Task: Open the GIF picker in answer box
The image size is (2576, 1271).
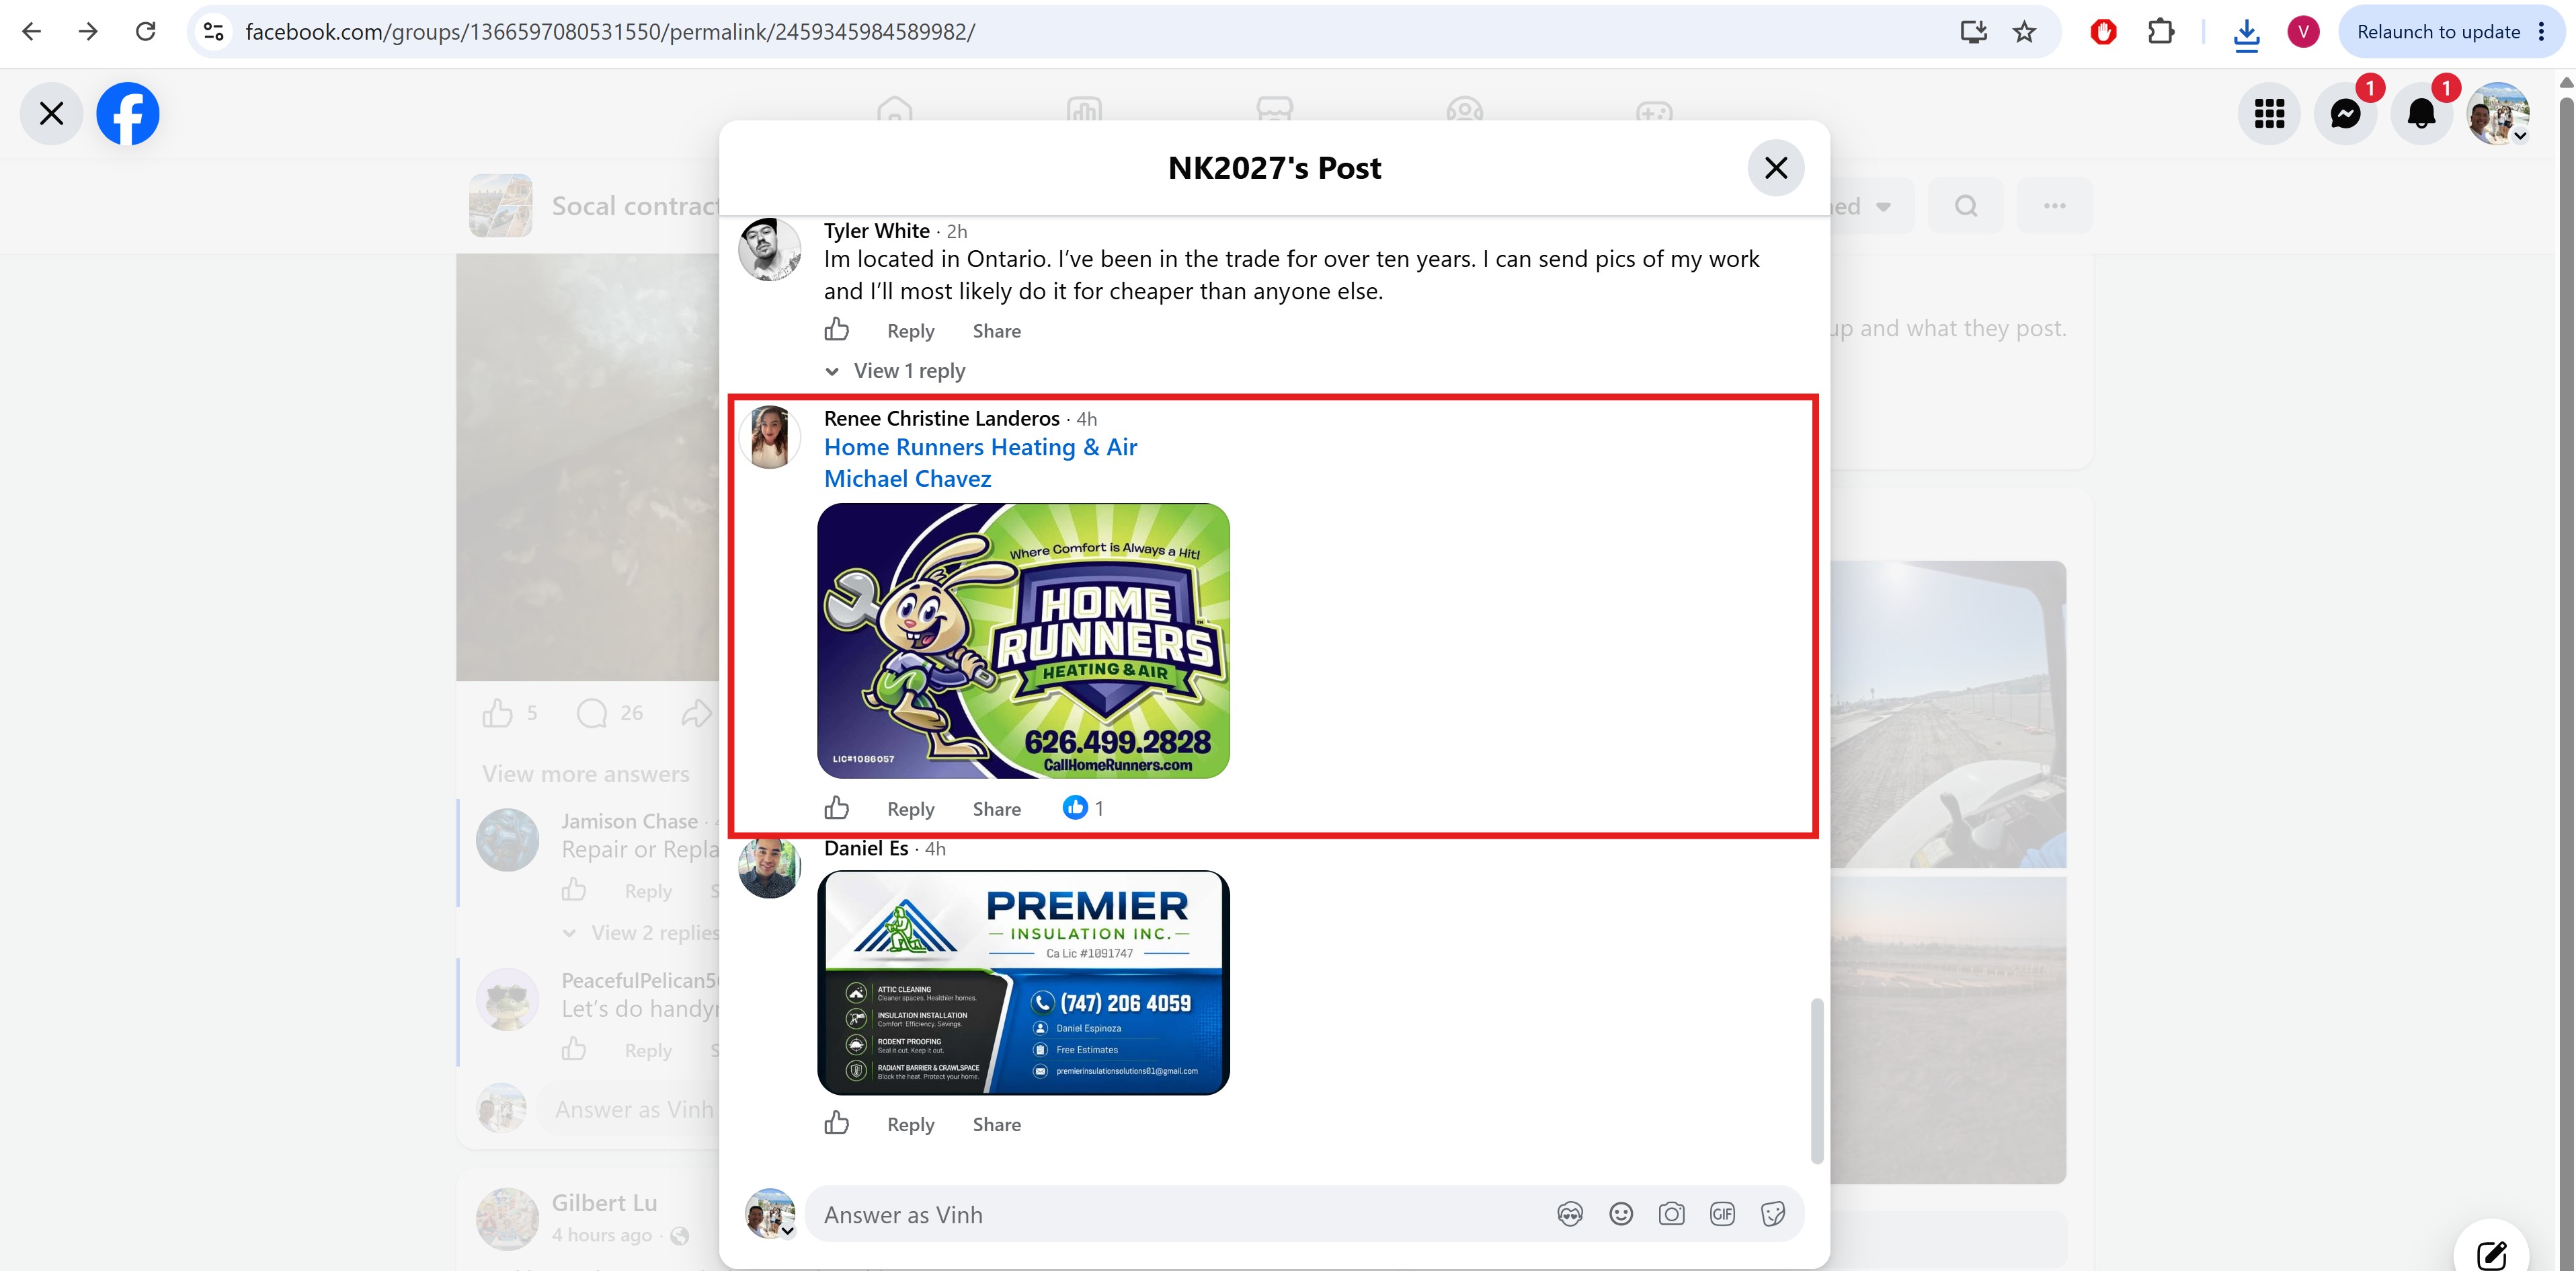Action: (x=1722, y=1214)
